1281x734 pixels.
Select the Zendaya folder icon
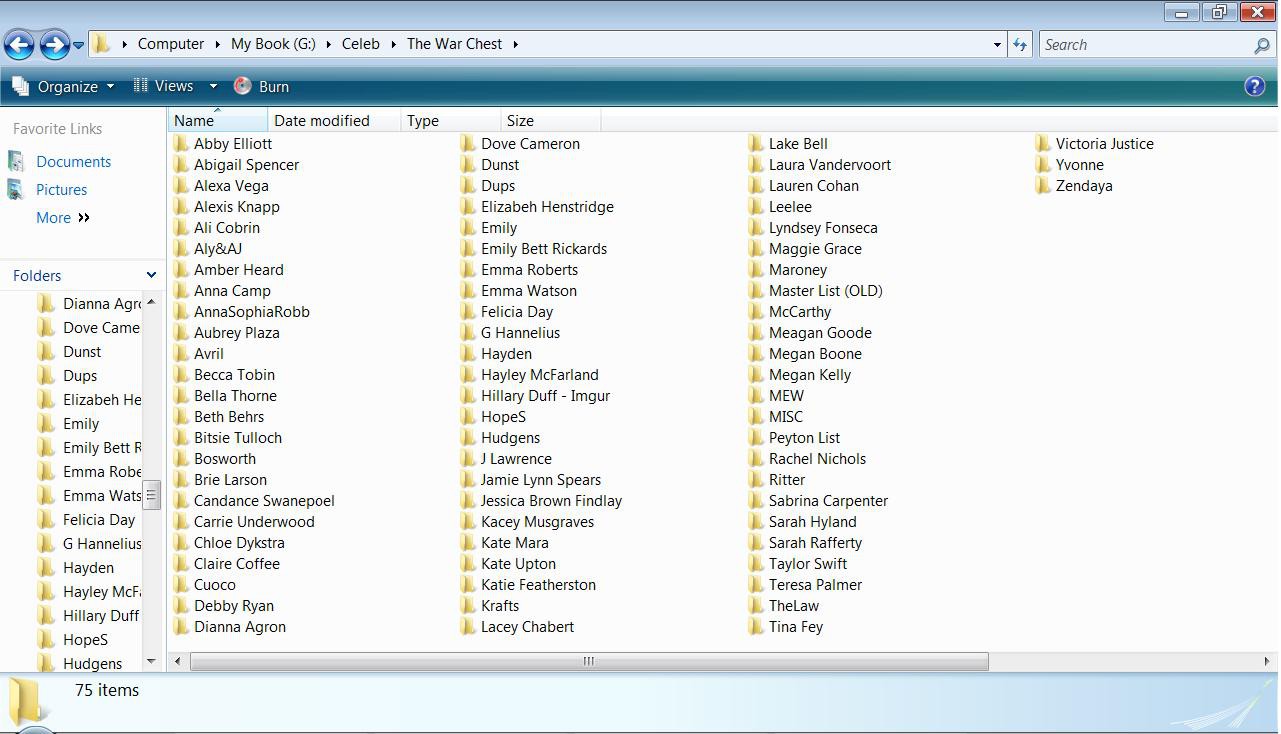tap(1043, 186)
